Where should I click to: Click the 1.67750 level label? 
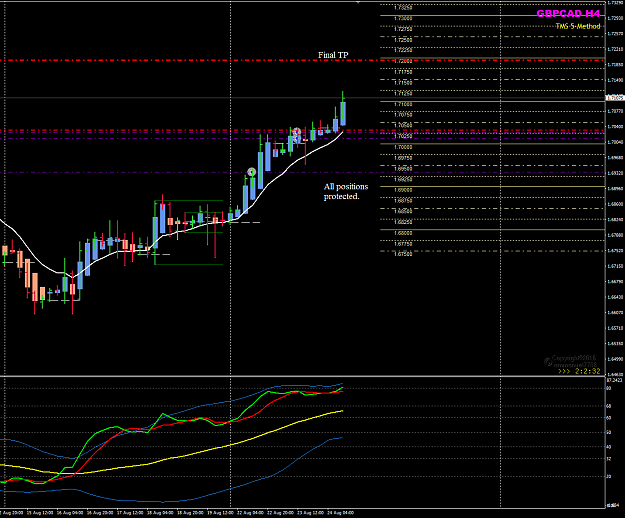(403, 244)
